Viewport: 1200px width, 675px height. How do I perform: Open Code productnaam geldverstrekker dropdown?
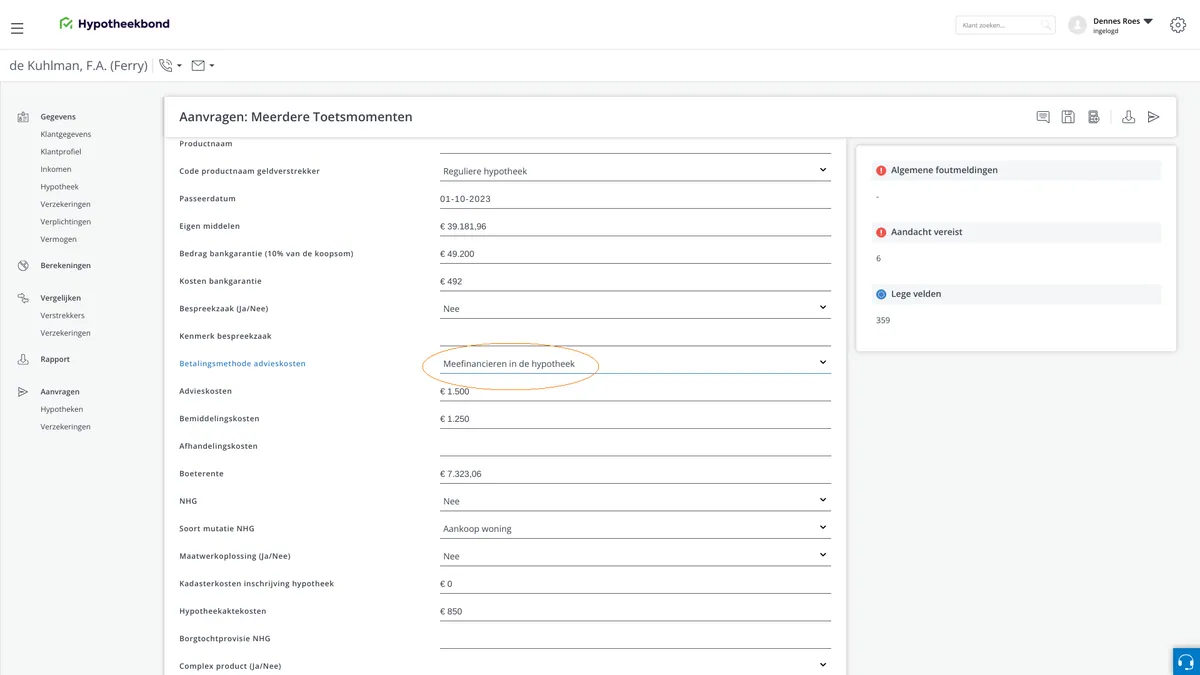click(635, 171)
